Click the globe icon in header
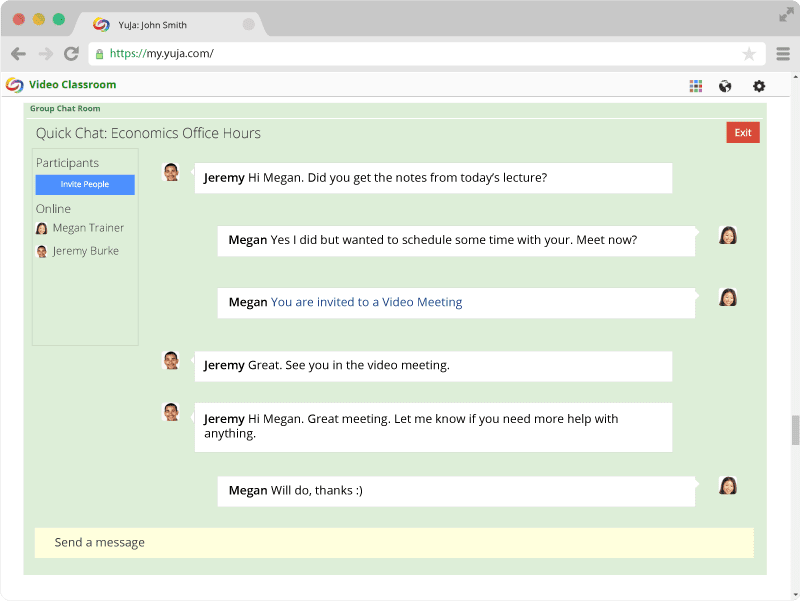800x614 pixels. tap(724, 86)
